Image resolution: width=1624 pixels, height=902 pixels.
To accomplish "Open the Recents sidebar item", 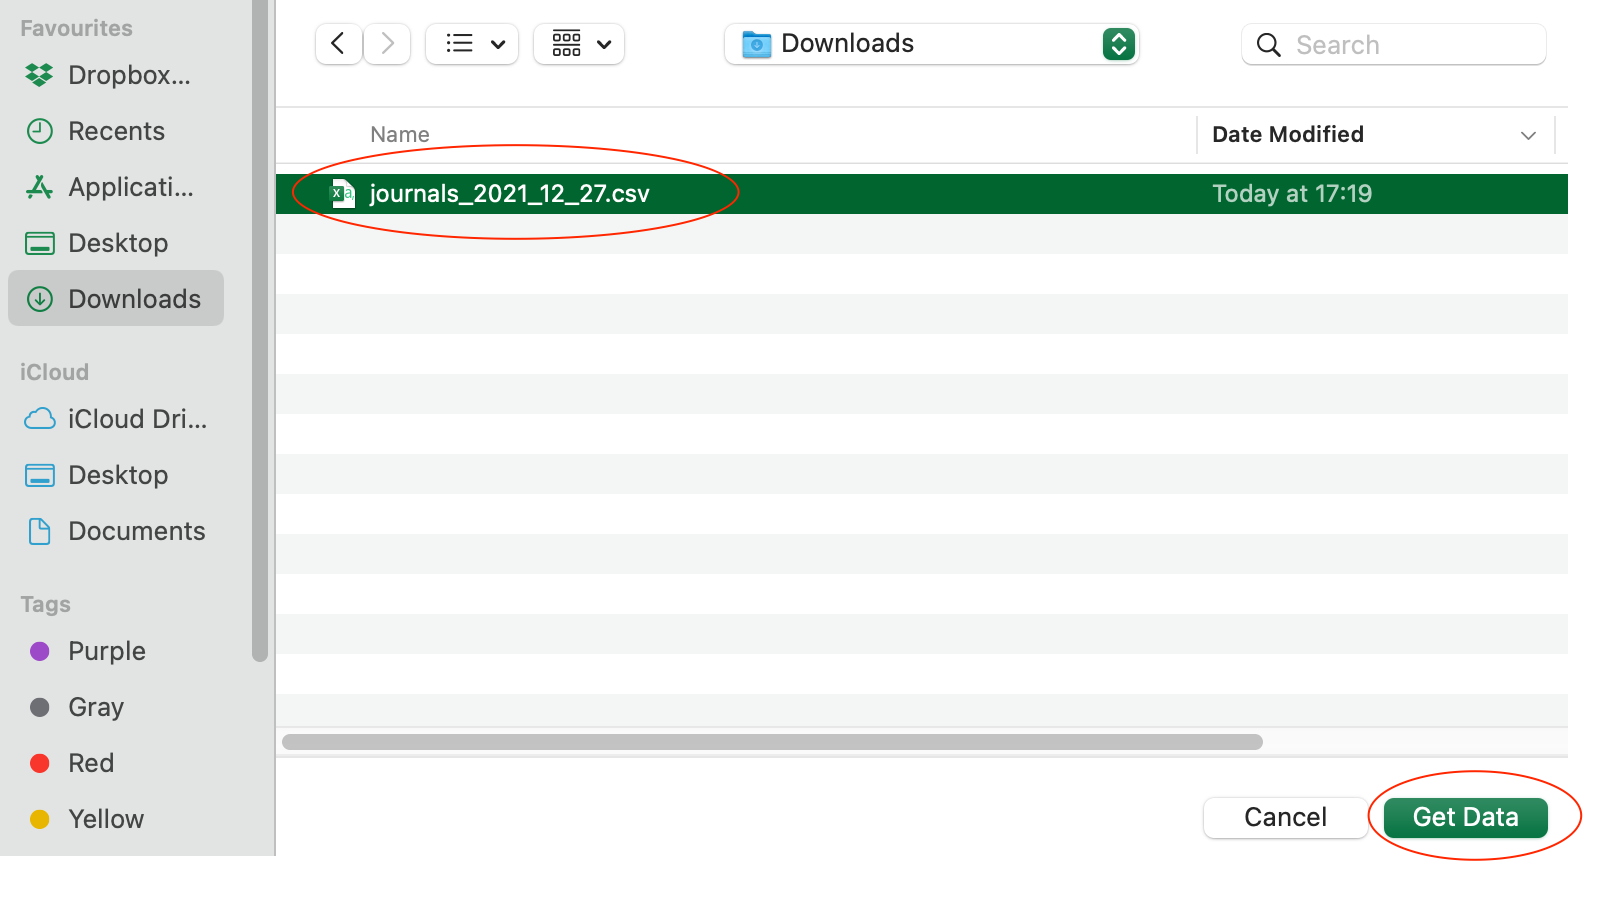I will [116, 131].
